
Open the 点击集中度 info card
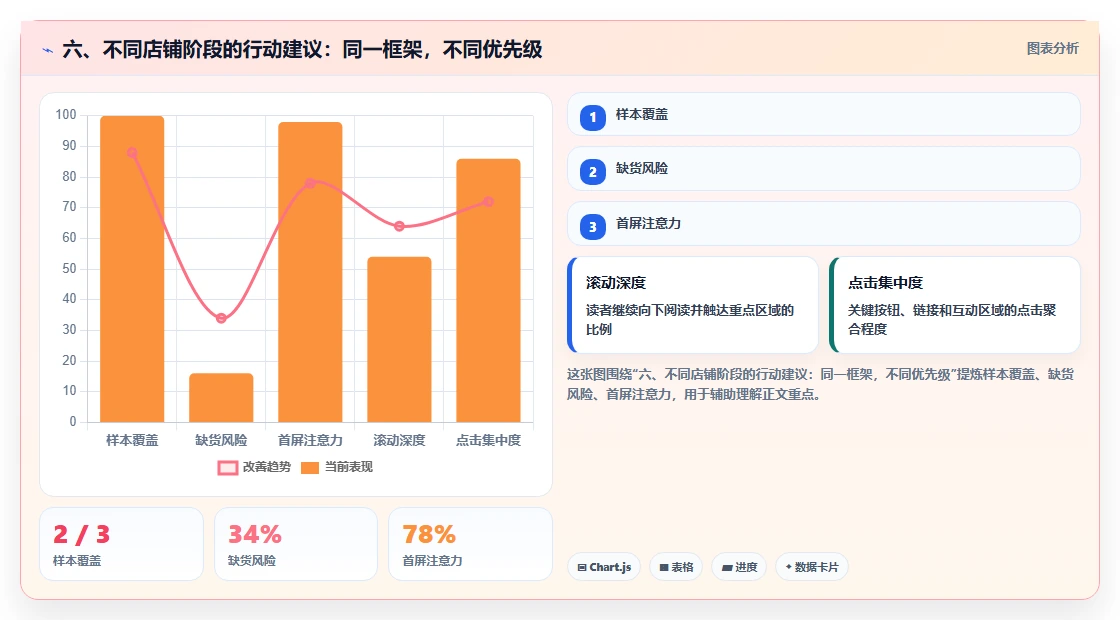(955, 305)
